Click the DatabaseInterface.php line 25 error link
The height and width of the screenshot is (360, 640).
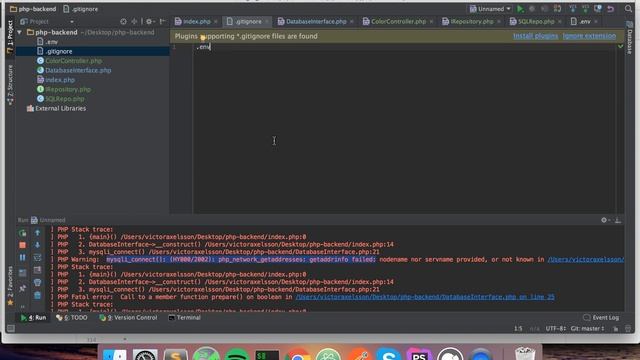click(x=425, y=297)
